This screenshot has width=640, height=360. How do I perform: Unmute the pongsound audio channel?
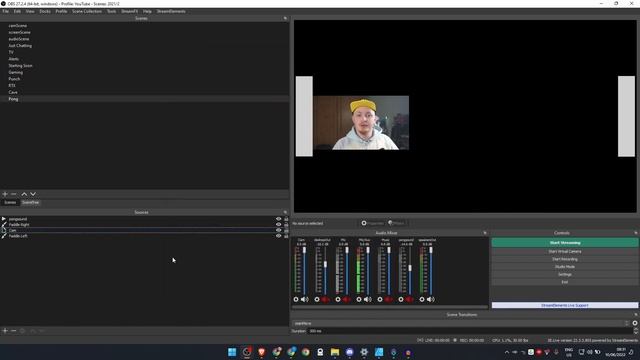(409, 300)
